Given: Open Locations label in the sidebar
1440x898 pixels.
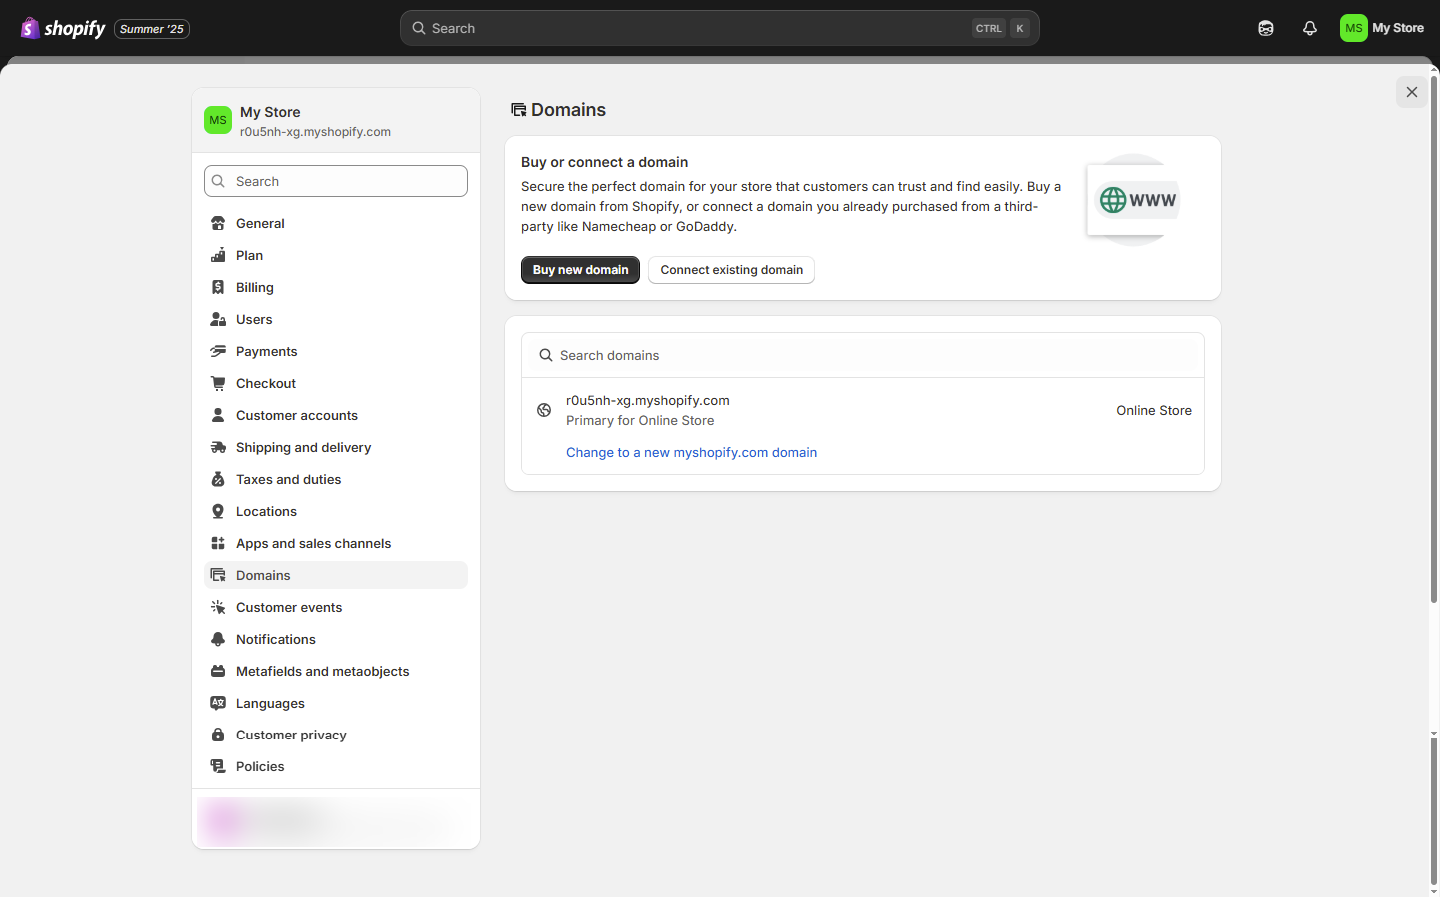Looking at the screenshot, I should (x=266, y=511).
